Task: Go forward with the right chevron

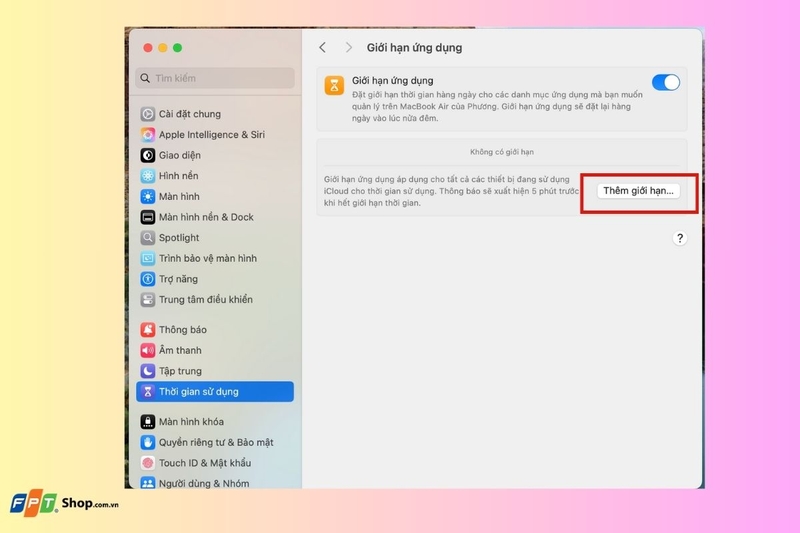Action: pos(348,47)
